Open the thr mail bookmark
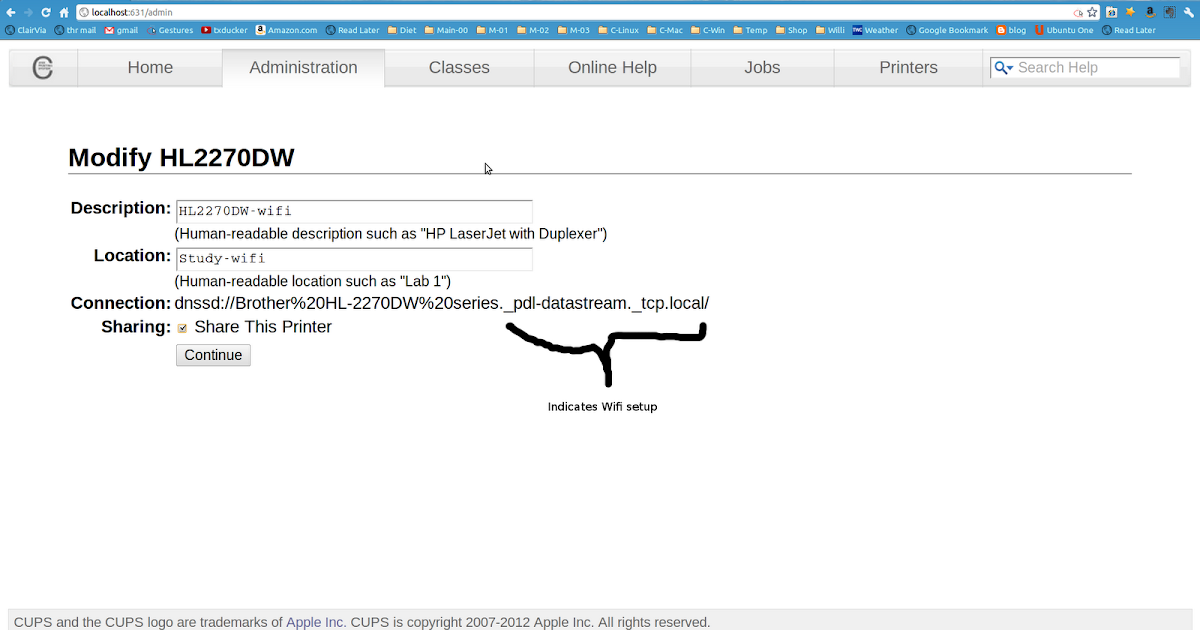This screenshot has width=1200, height=630. pyautogui.click(x=75, y=30)
